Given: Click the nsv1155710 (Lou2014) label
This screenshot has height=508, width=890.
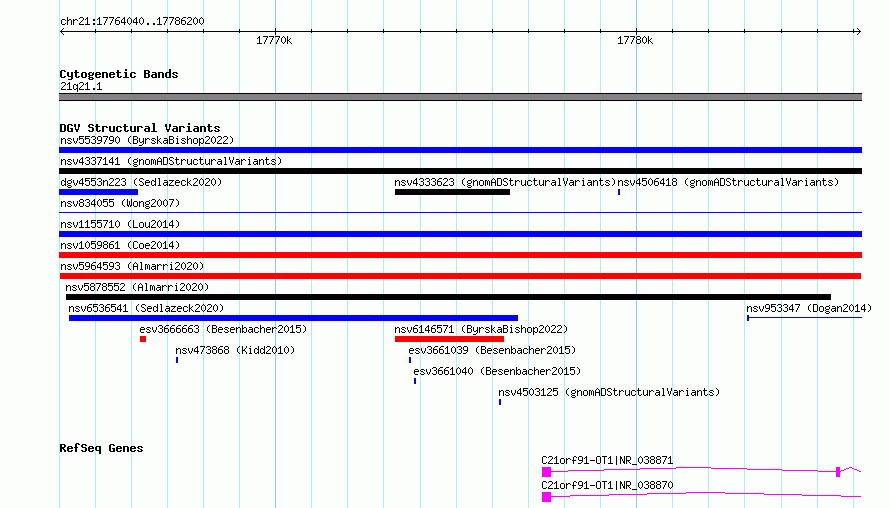Looking at the screenshot, I should click(120, 224).
